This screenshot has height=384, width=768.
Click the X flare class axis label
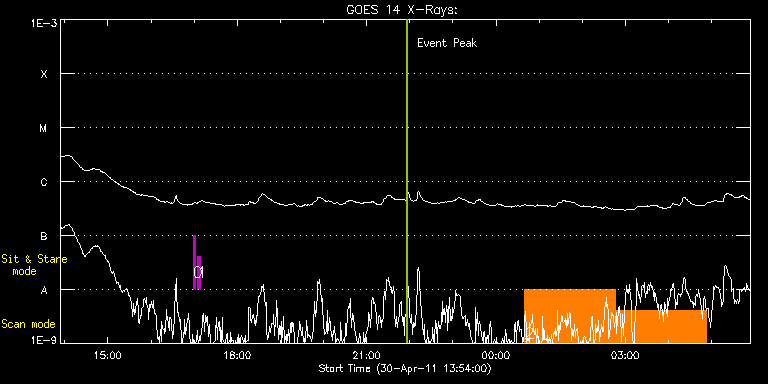44,74
